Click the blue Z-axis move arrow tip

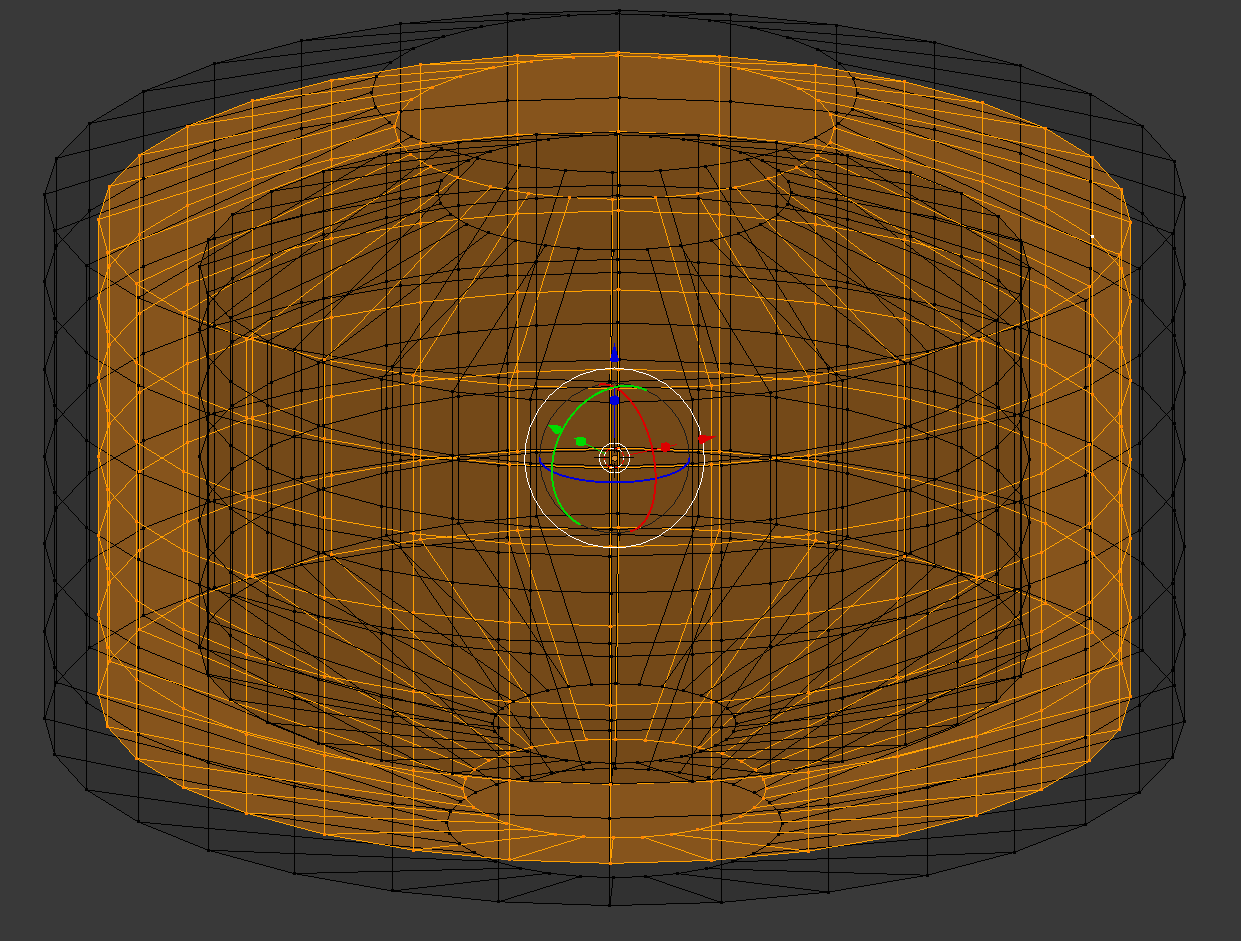[614, 353]
